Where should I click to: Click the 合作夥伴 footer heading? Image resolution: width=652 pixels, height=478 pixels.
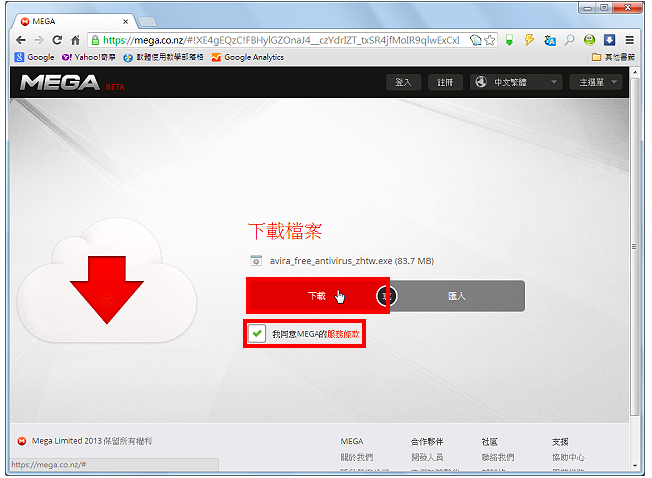tap(427, 441)
